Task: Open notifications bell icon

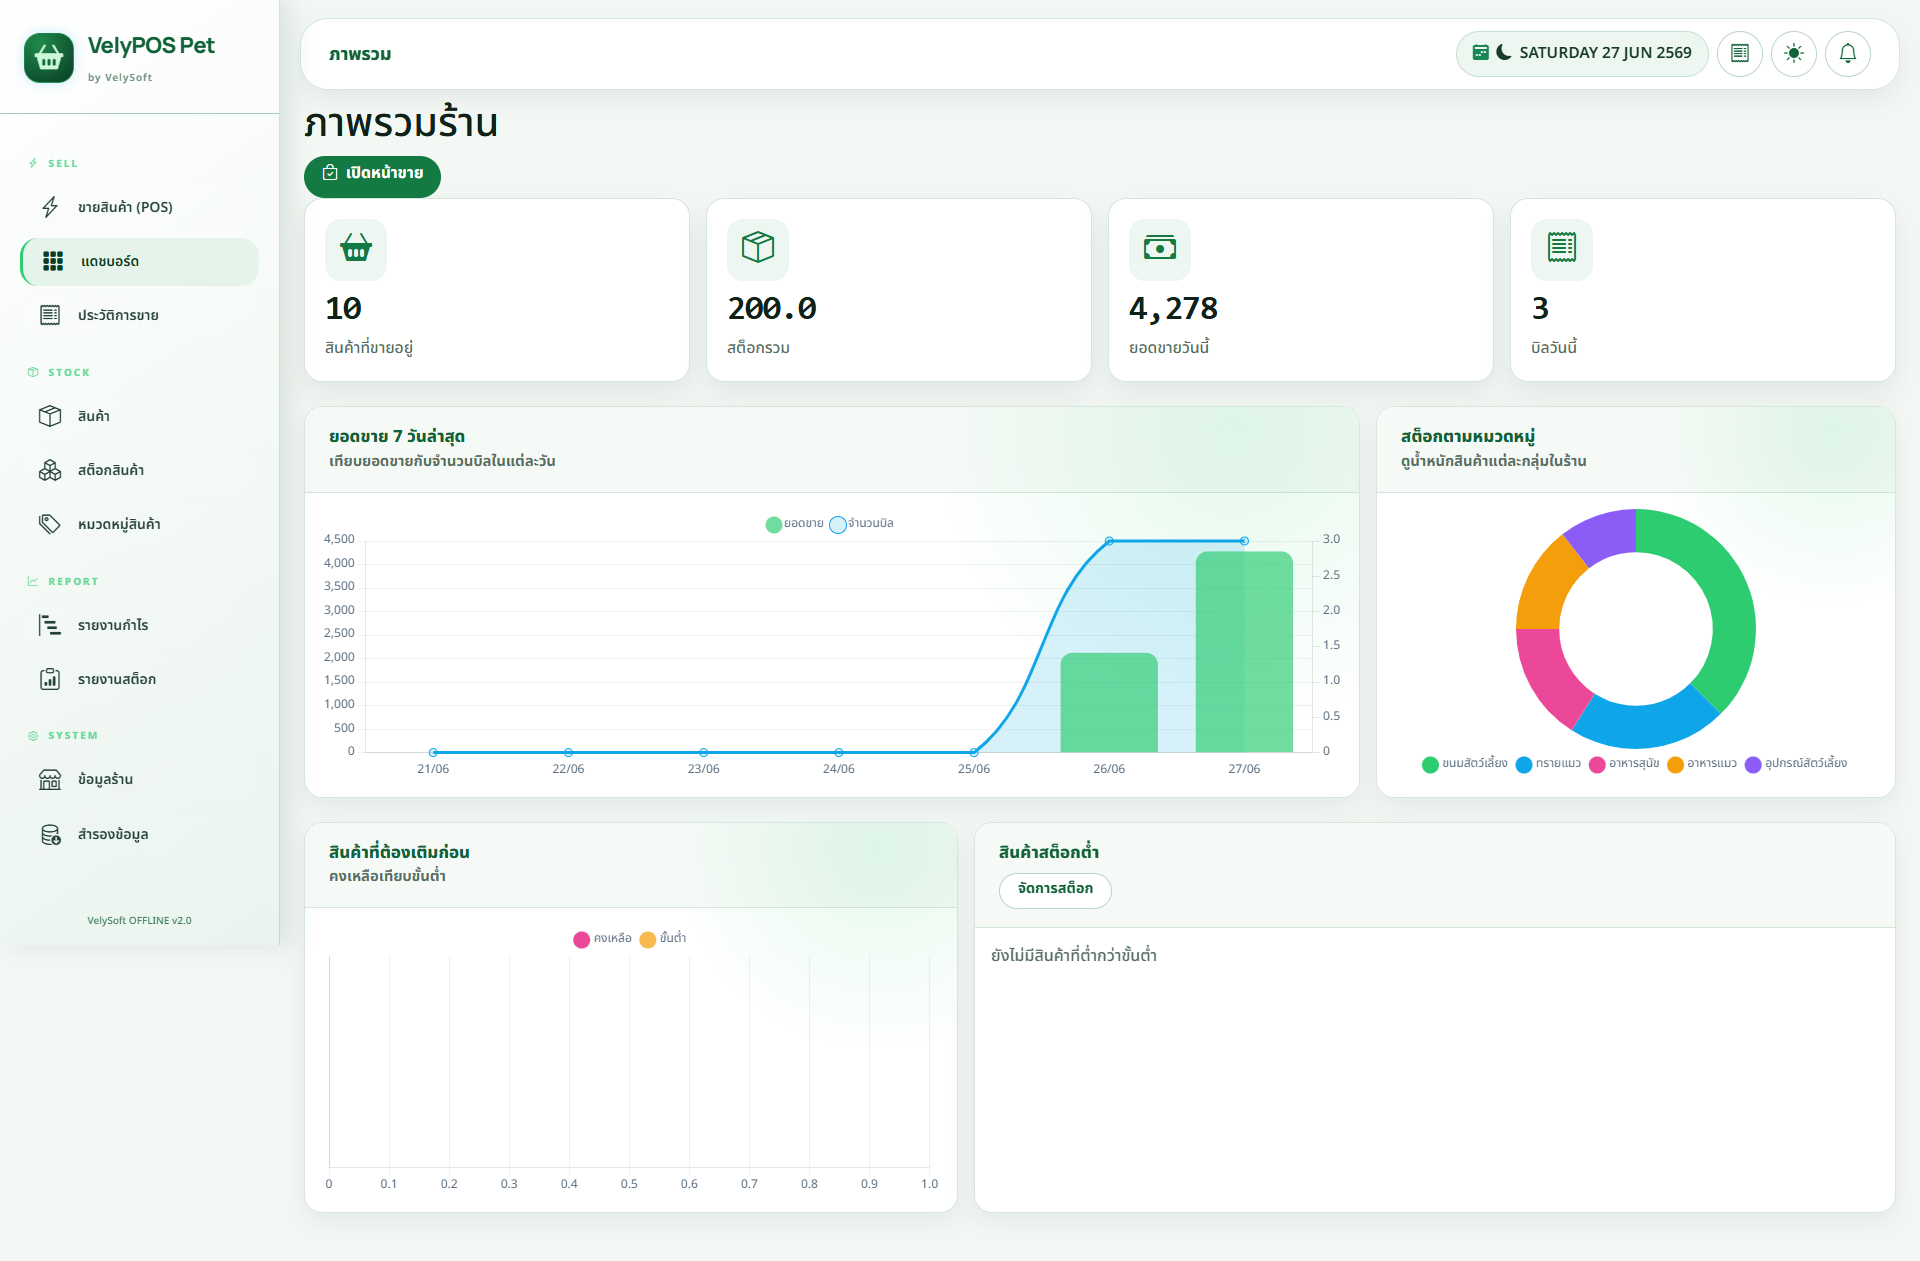Action: pos(1848,53)
